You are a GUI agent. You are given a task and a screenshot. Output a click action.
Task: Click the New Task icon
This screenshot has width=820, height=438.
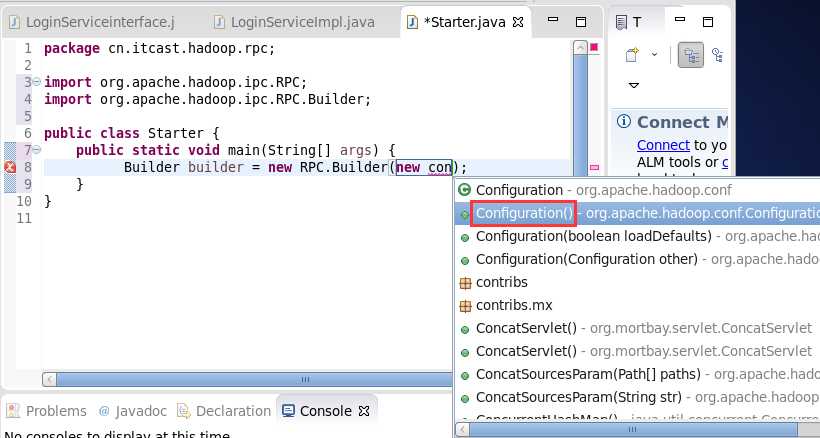point(632,54)
